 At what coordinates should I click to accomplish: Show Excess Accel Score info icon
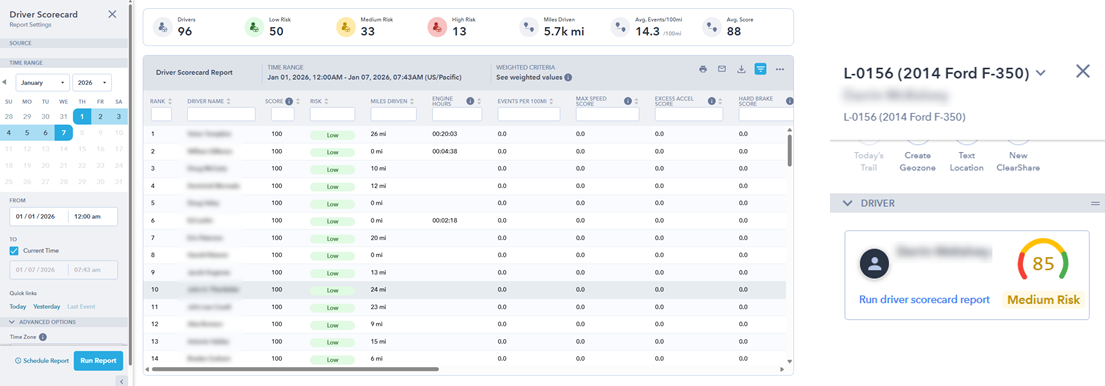click(712, 101)
